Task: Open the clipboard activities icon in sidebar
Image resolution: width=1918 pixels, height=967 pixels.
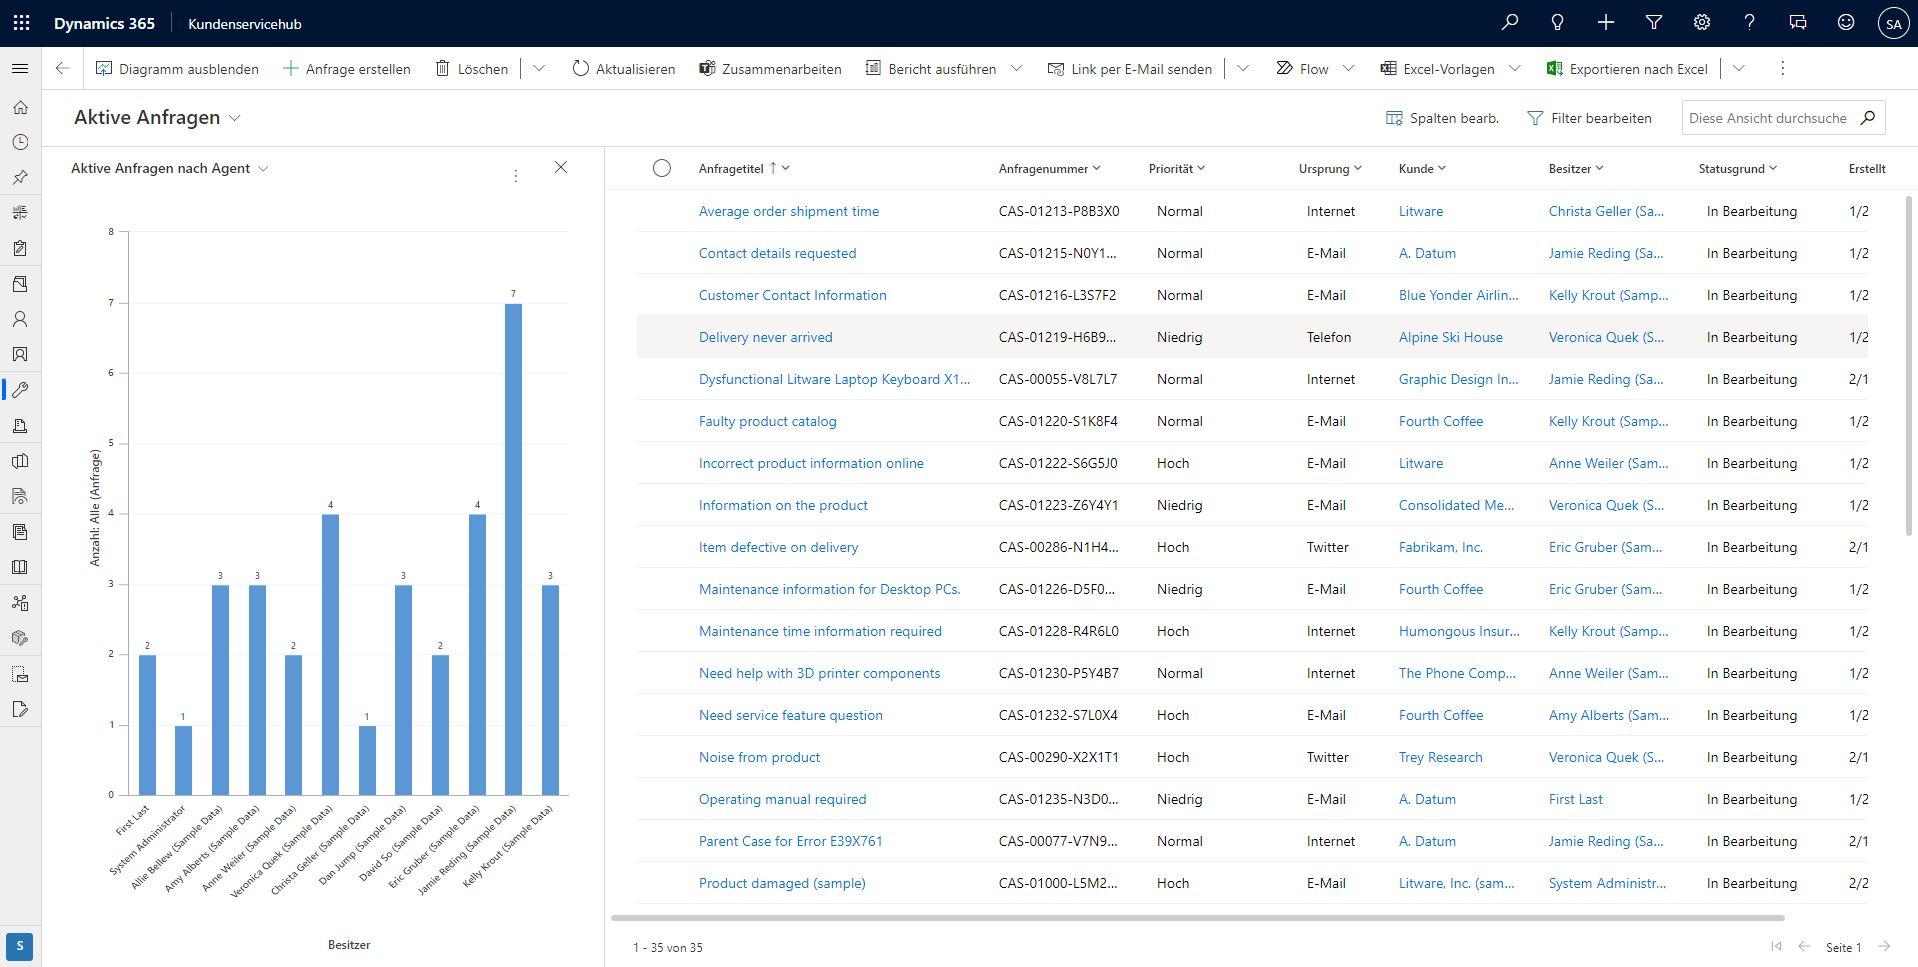Action: click(20, 248)
